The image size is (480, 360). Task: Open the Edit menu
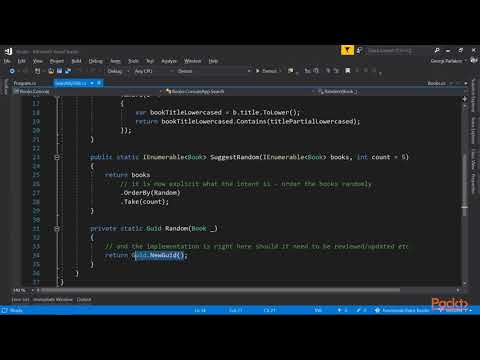pyautogui.click(x=21, y=61)
